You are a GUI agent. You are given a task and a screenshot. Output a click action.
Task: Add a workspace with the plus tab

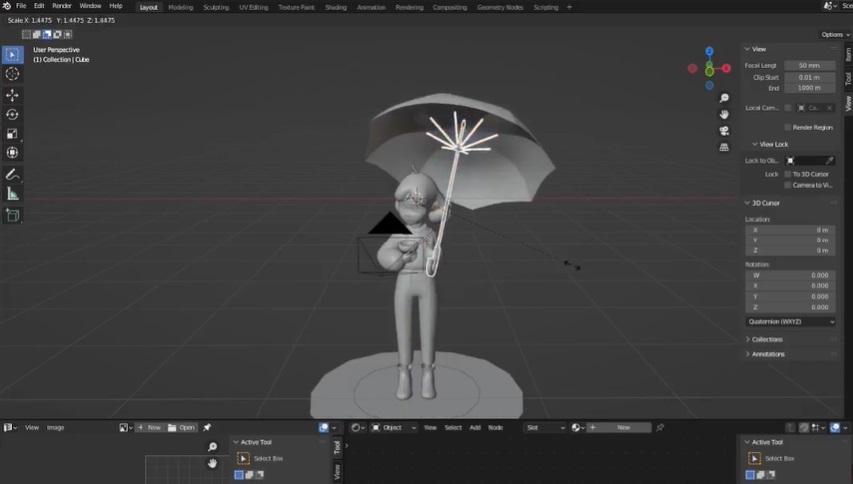pos(570,7)
